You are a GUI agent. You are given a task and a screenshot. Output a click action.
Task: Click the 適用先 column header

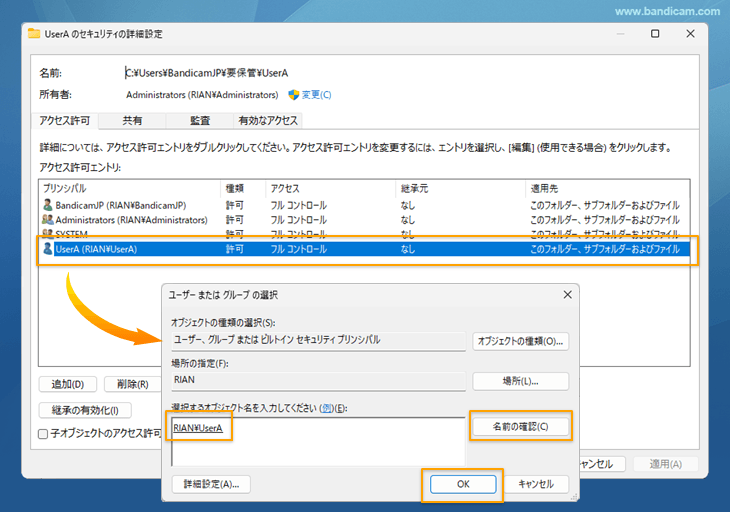click(607, 189)
